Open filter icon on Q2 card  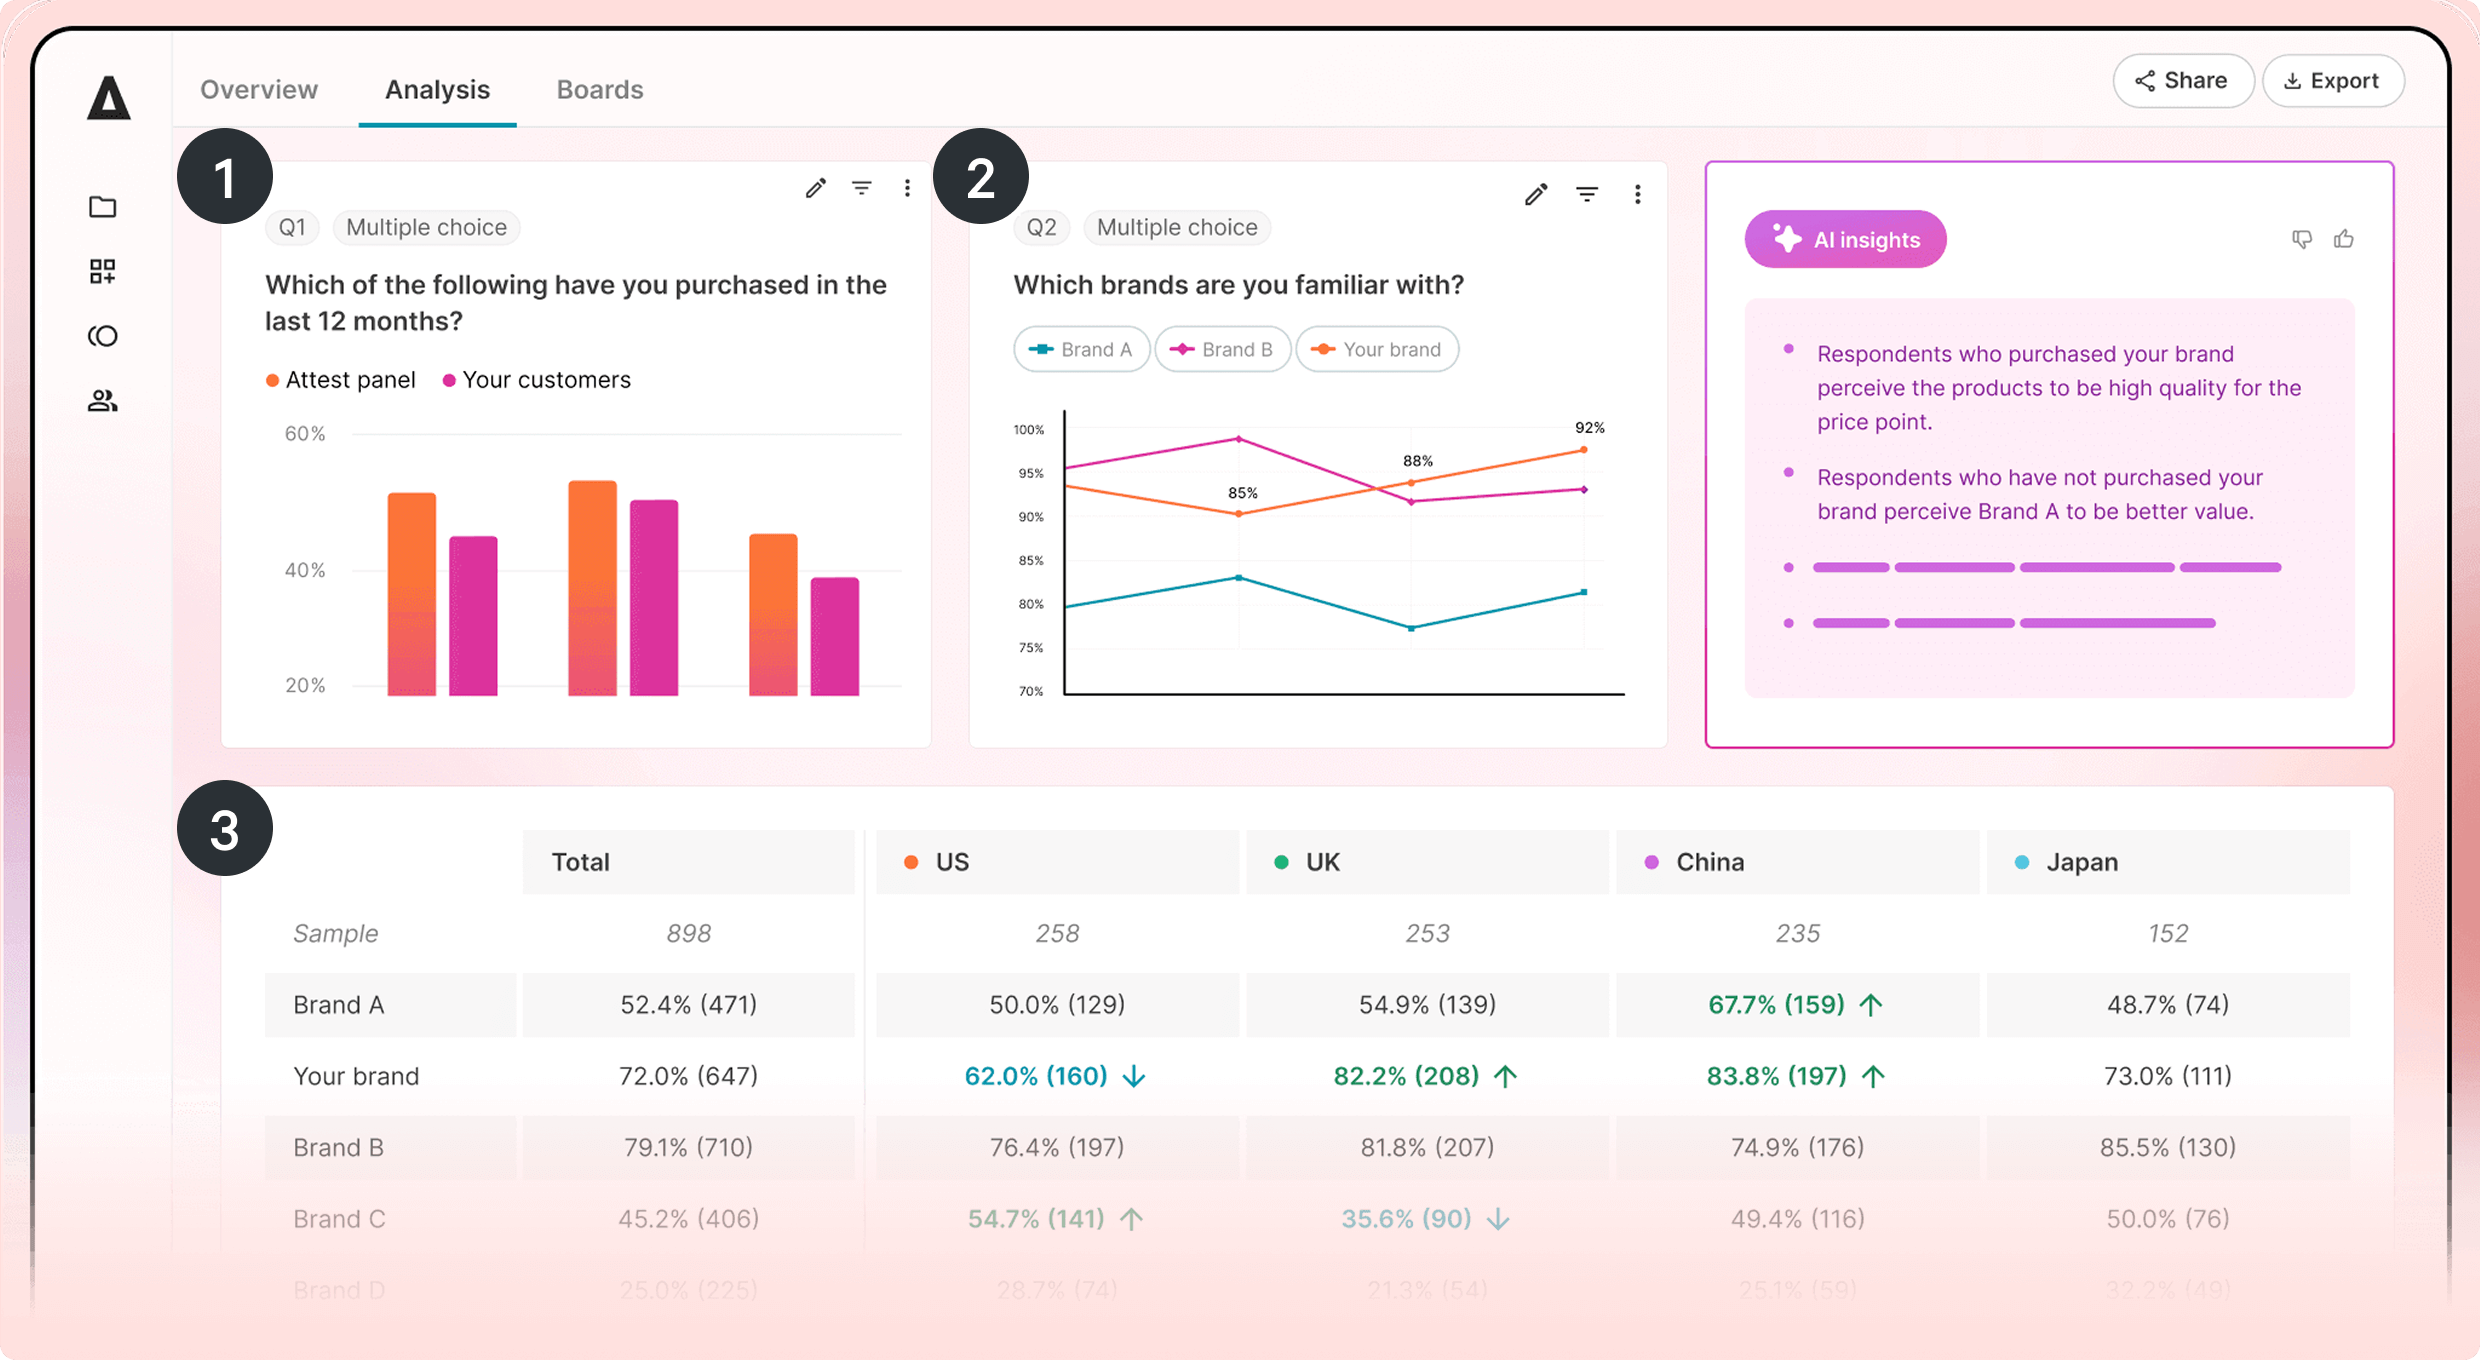tap(1587, 194)
